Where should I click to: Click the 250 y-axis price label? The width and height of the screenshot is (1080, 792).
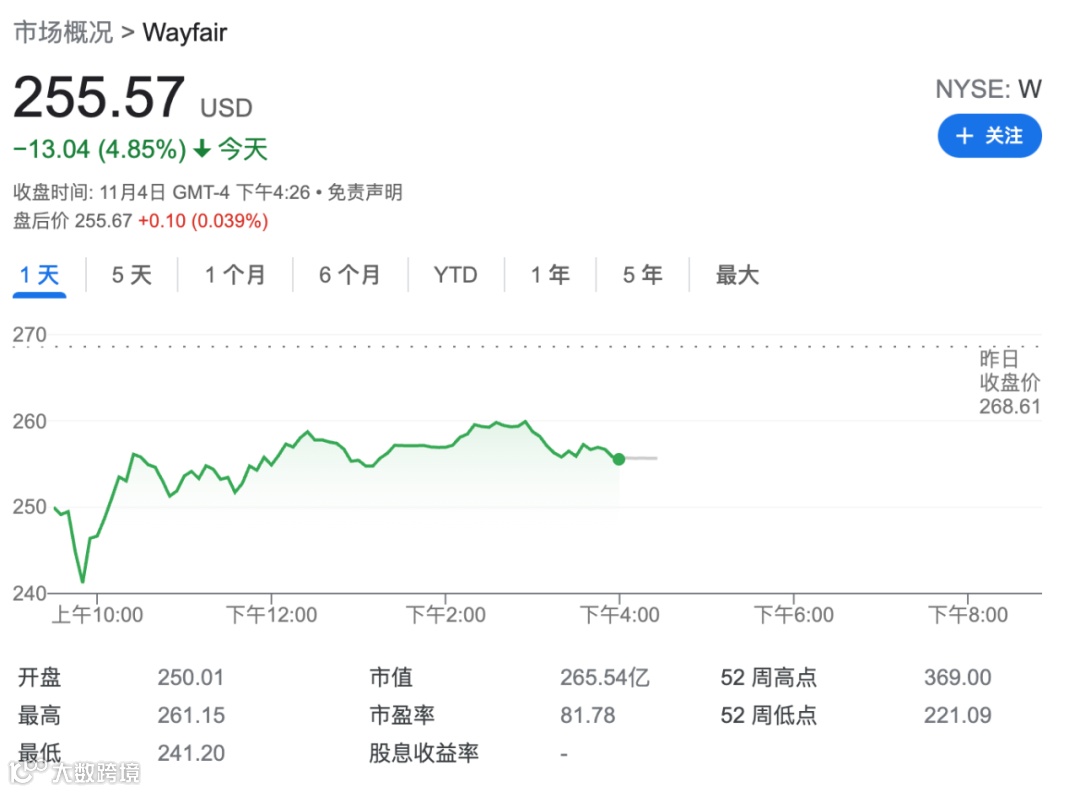tap(30, 507)
